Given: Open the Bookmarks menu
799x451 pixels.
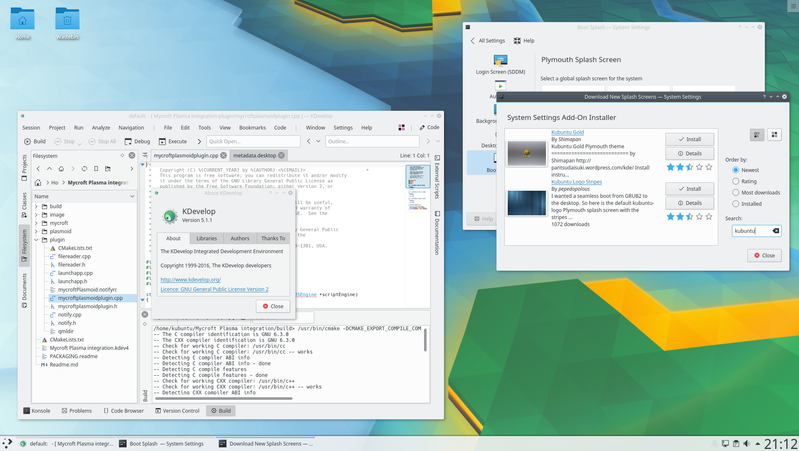Looking at the screenshot, I should tap(252, 128).
